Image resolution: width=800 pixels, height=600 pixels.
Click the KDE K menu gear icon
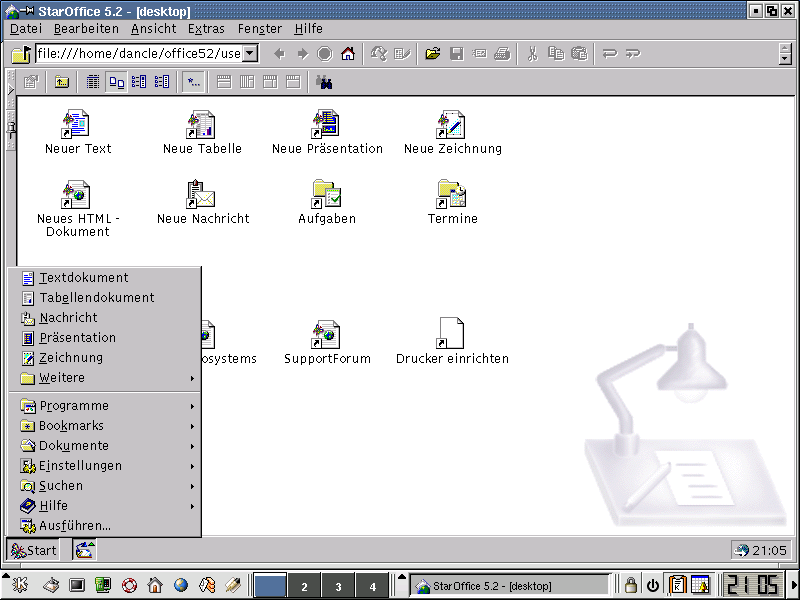click(x=19, y=585)
